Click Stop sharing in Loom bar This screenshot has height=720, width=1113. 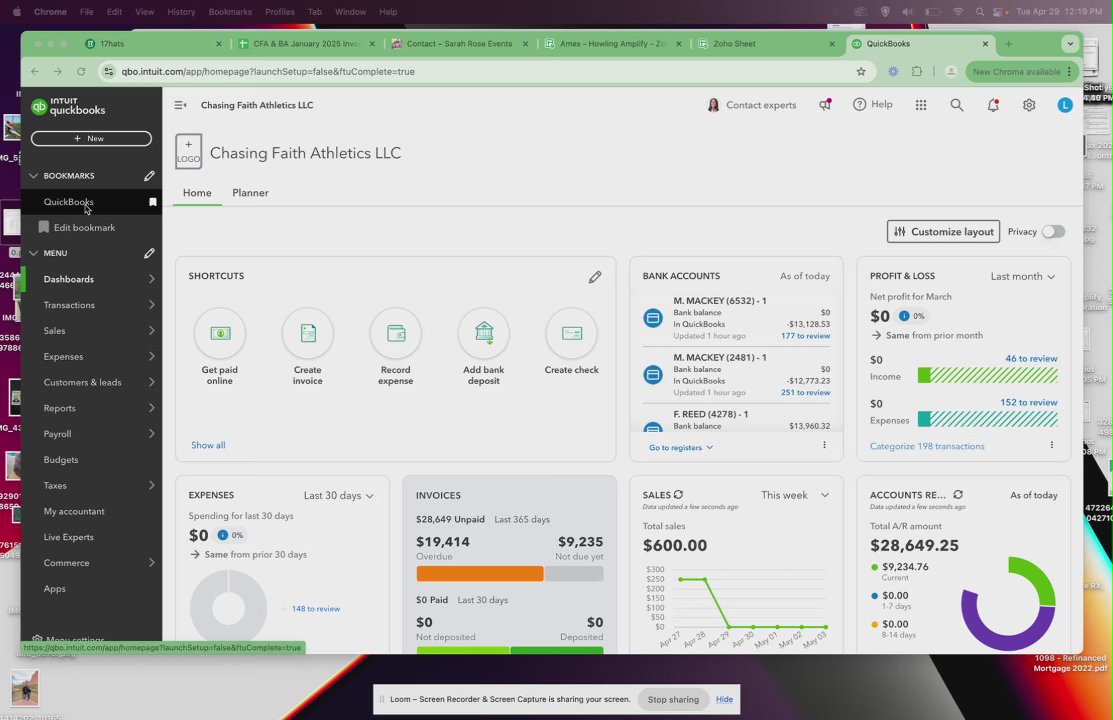(673, 699)
